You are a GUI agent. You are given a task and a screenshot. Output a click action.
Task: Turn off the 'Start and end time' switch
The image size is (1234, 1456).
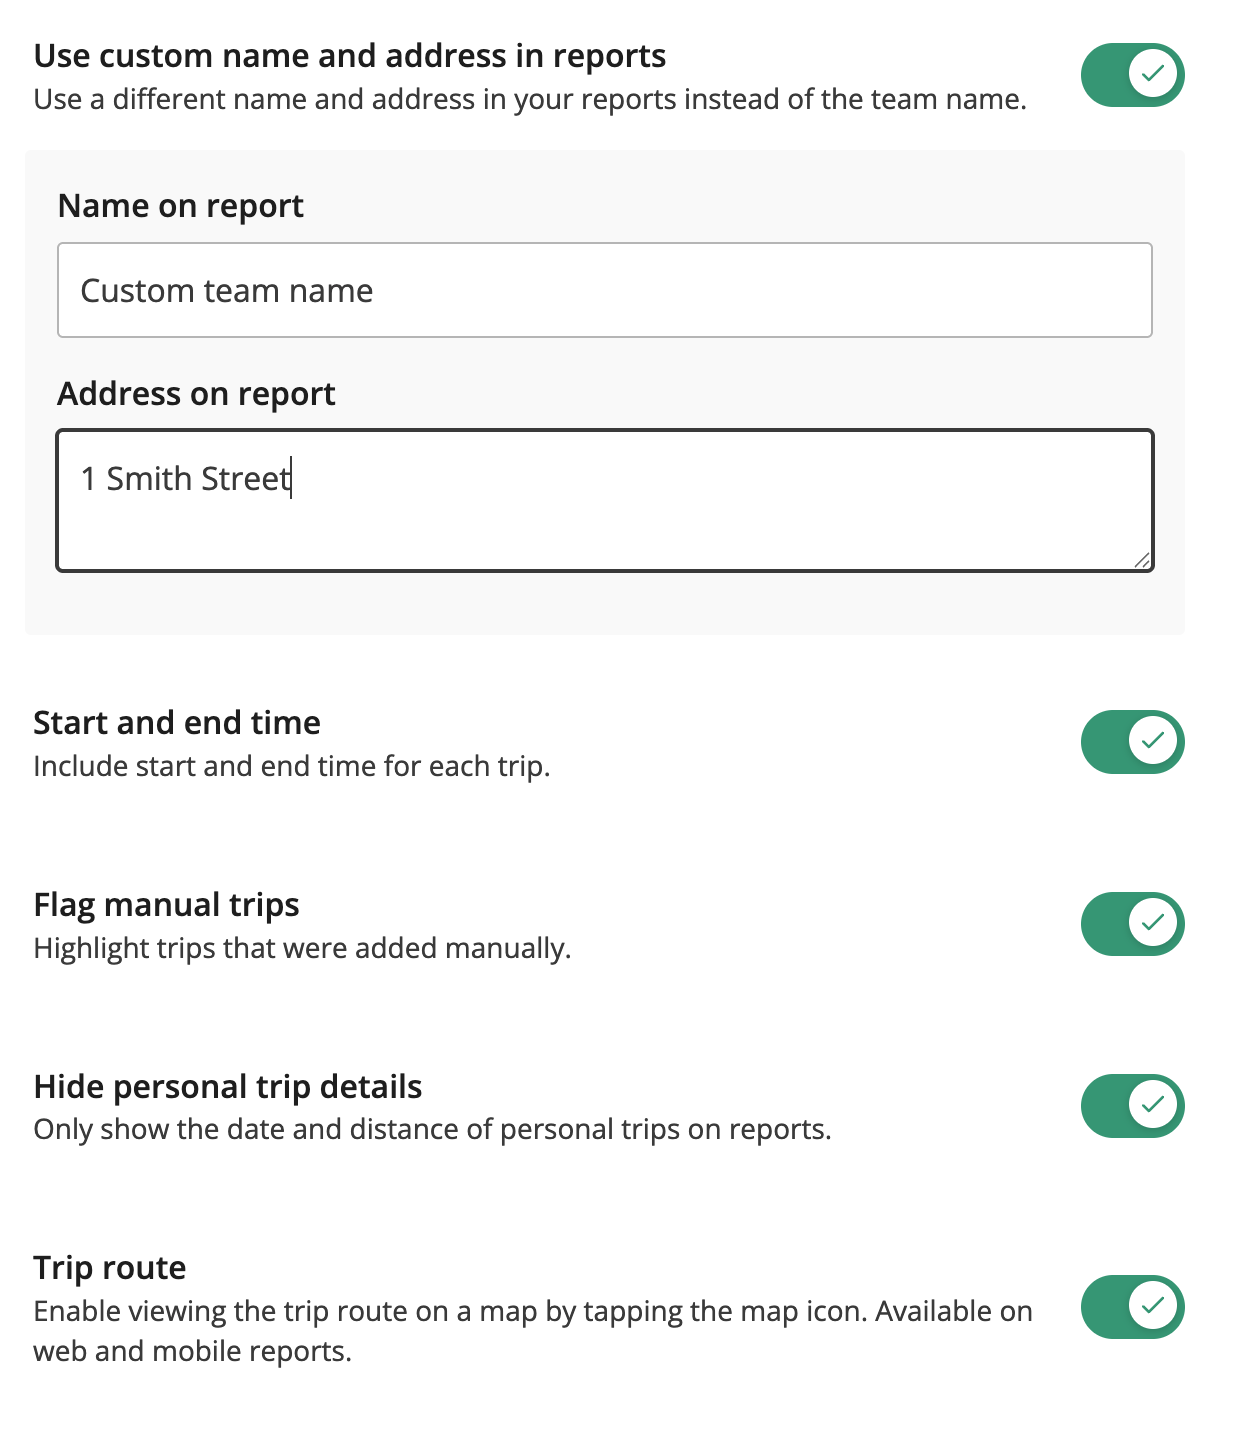tap(1131, 742)
